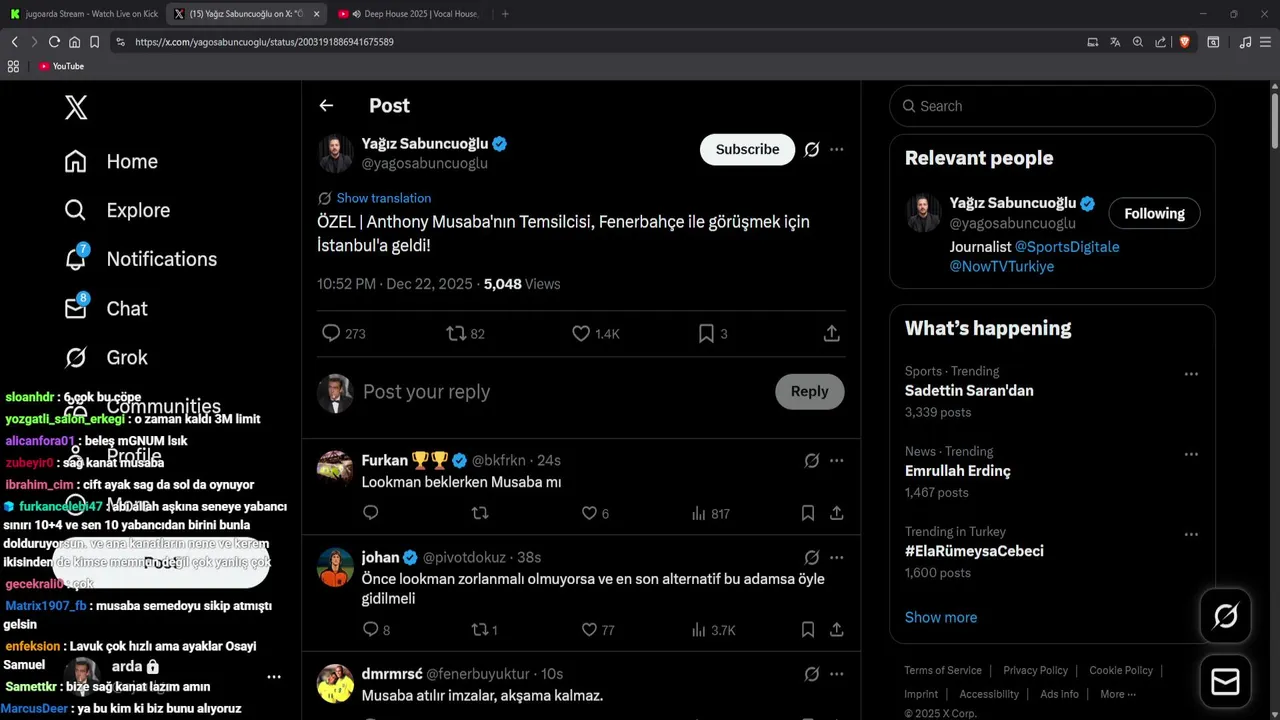Expand More footer links menu
The image size is (1280, 720).
coord(1117,694)
